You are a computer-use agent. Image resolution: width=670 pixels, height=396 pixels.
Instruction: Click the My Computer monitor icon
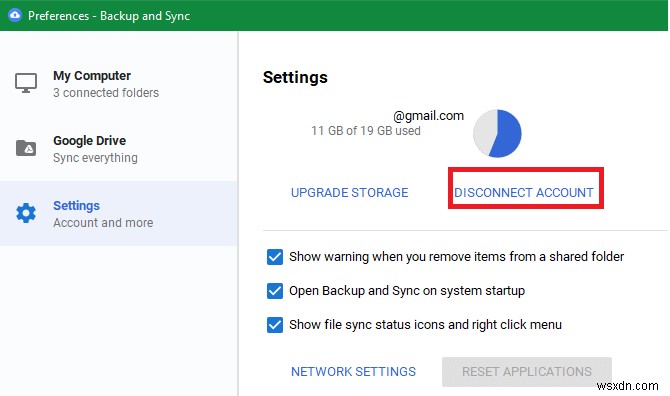[26, 83]
